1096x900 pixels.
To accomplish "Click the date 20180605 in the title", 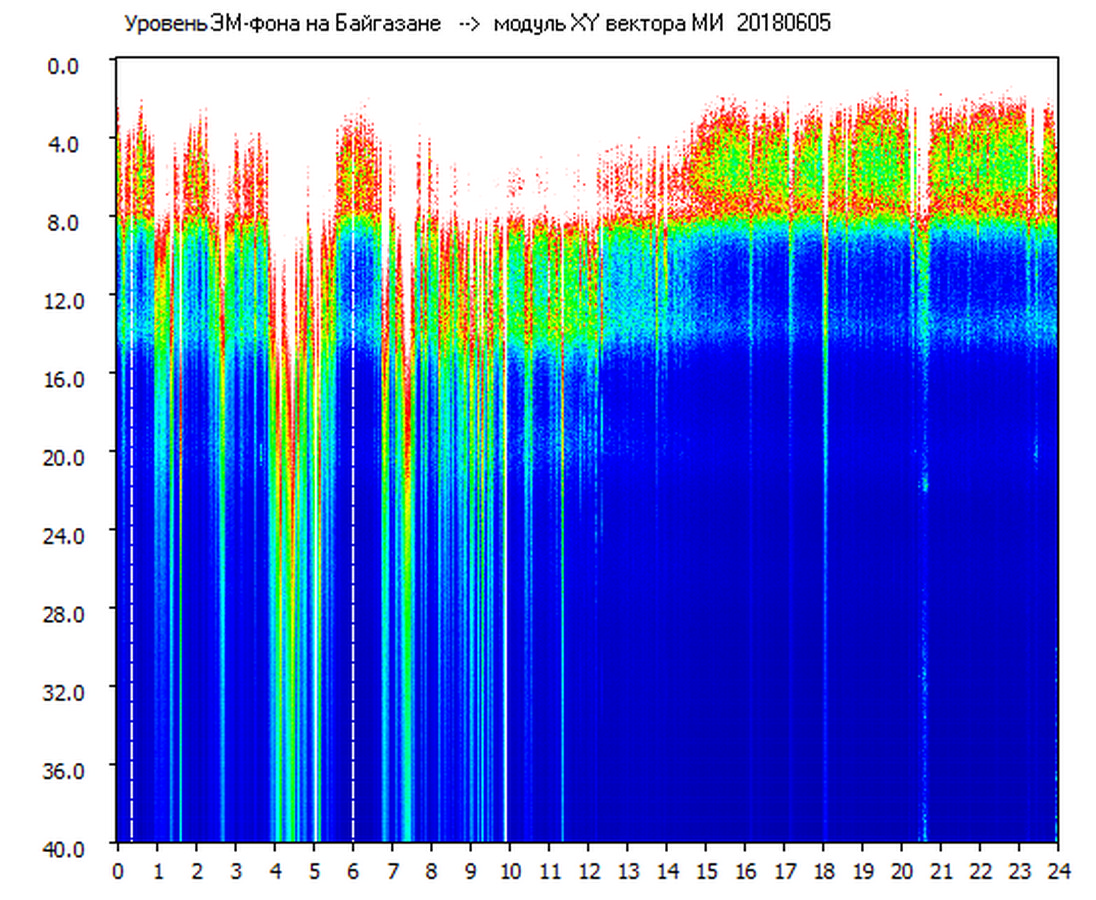I will click(783, 25).
